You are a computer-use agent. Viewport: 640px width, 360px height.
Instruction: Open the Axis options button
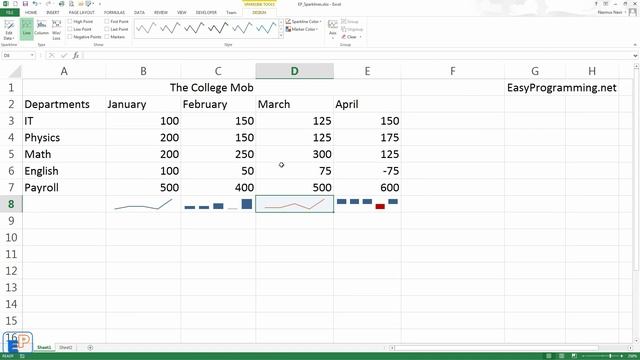(x=333, y=29)
